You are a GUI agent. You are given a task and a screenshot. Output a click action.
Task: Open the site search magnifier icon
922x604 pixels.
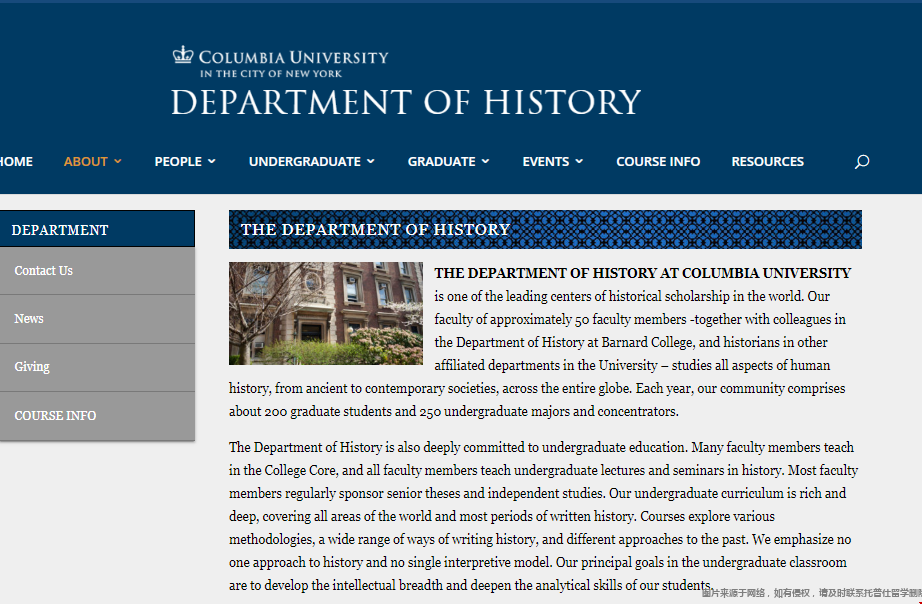861,162
